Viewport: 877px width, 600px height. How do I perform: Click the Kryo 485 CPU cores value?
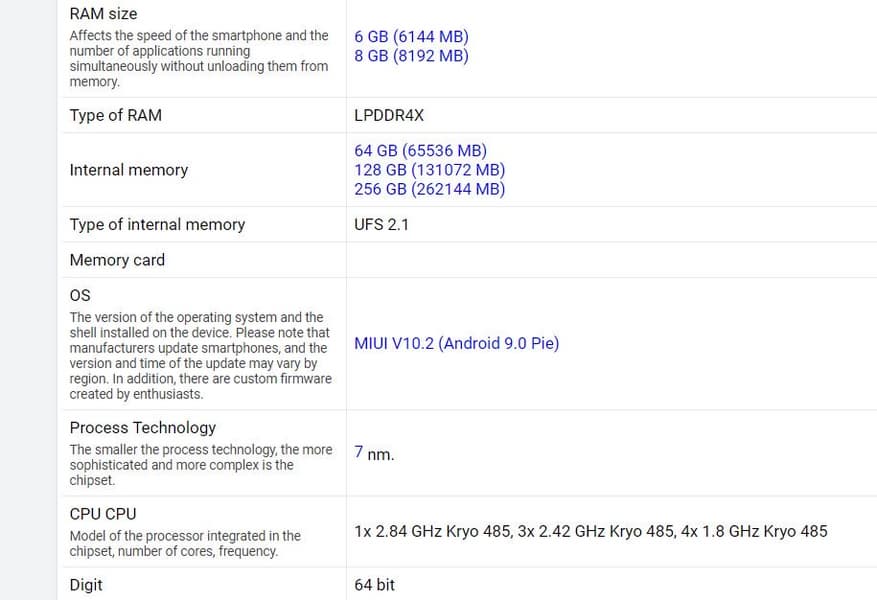click(x=590, y=531)
